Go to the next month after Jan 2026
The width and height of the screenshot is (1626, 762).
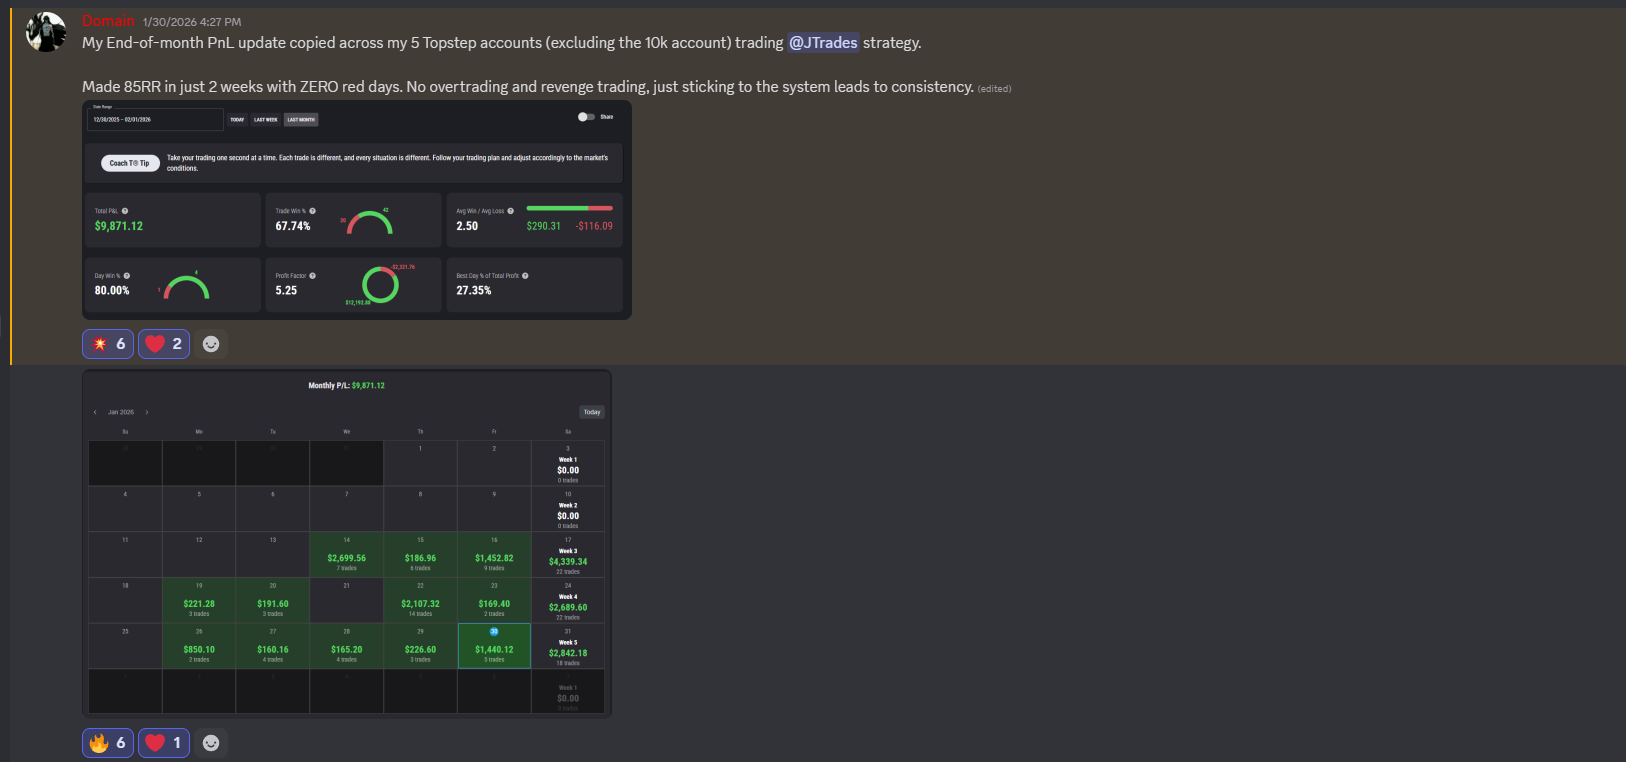click(x=147, y=412)
